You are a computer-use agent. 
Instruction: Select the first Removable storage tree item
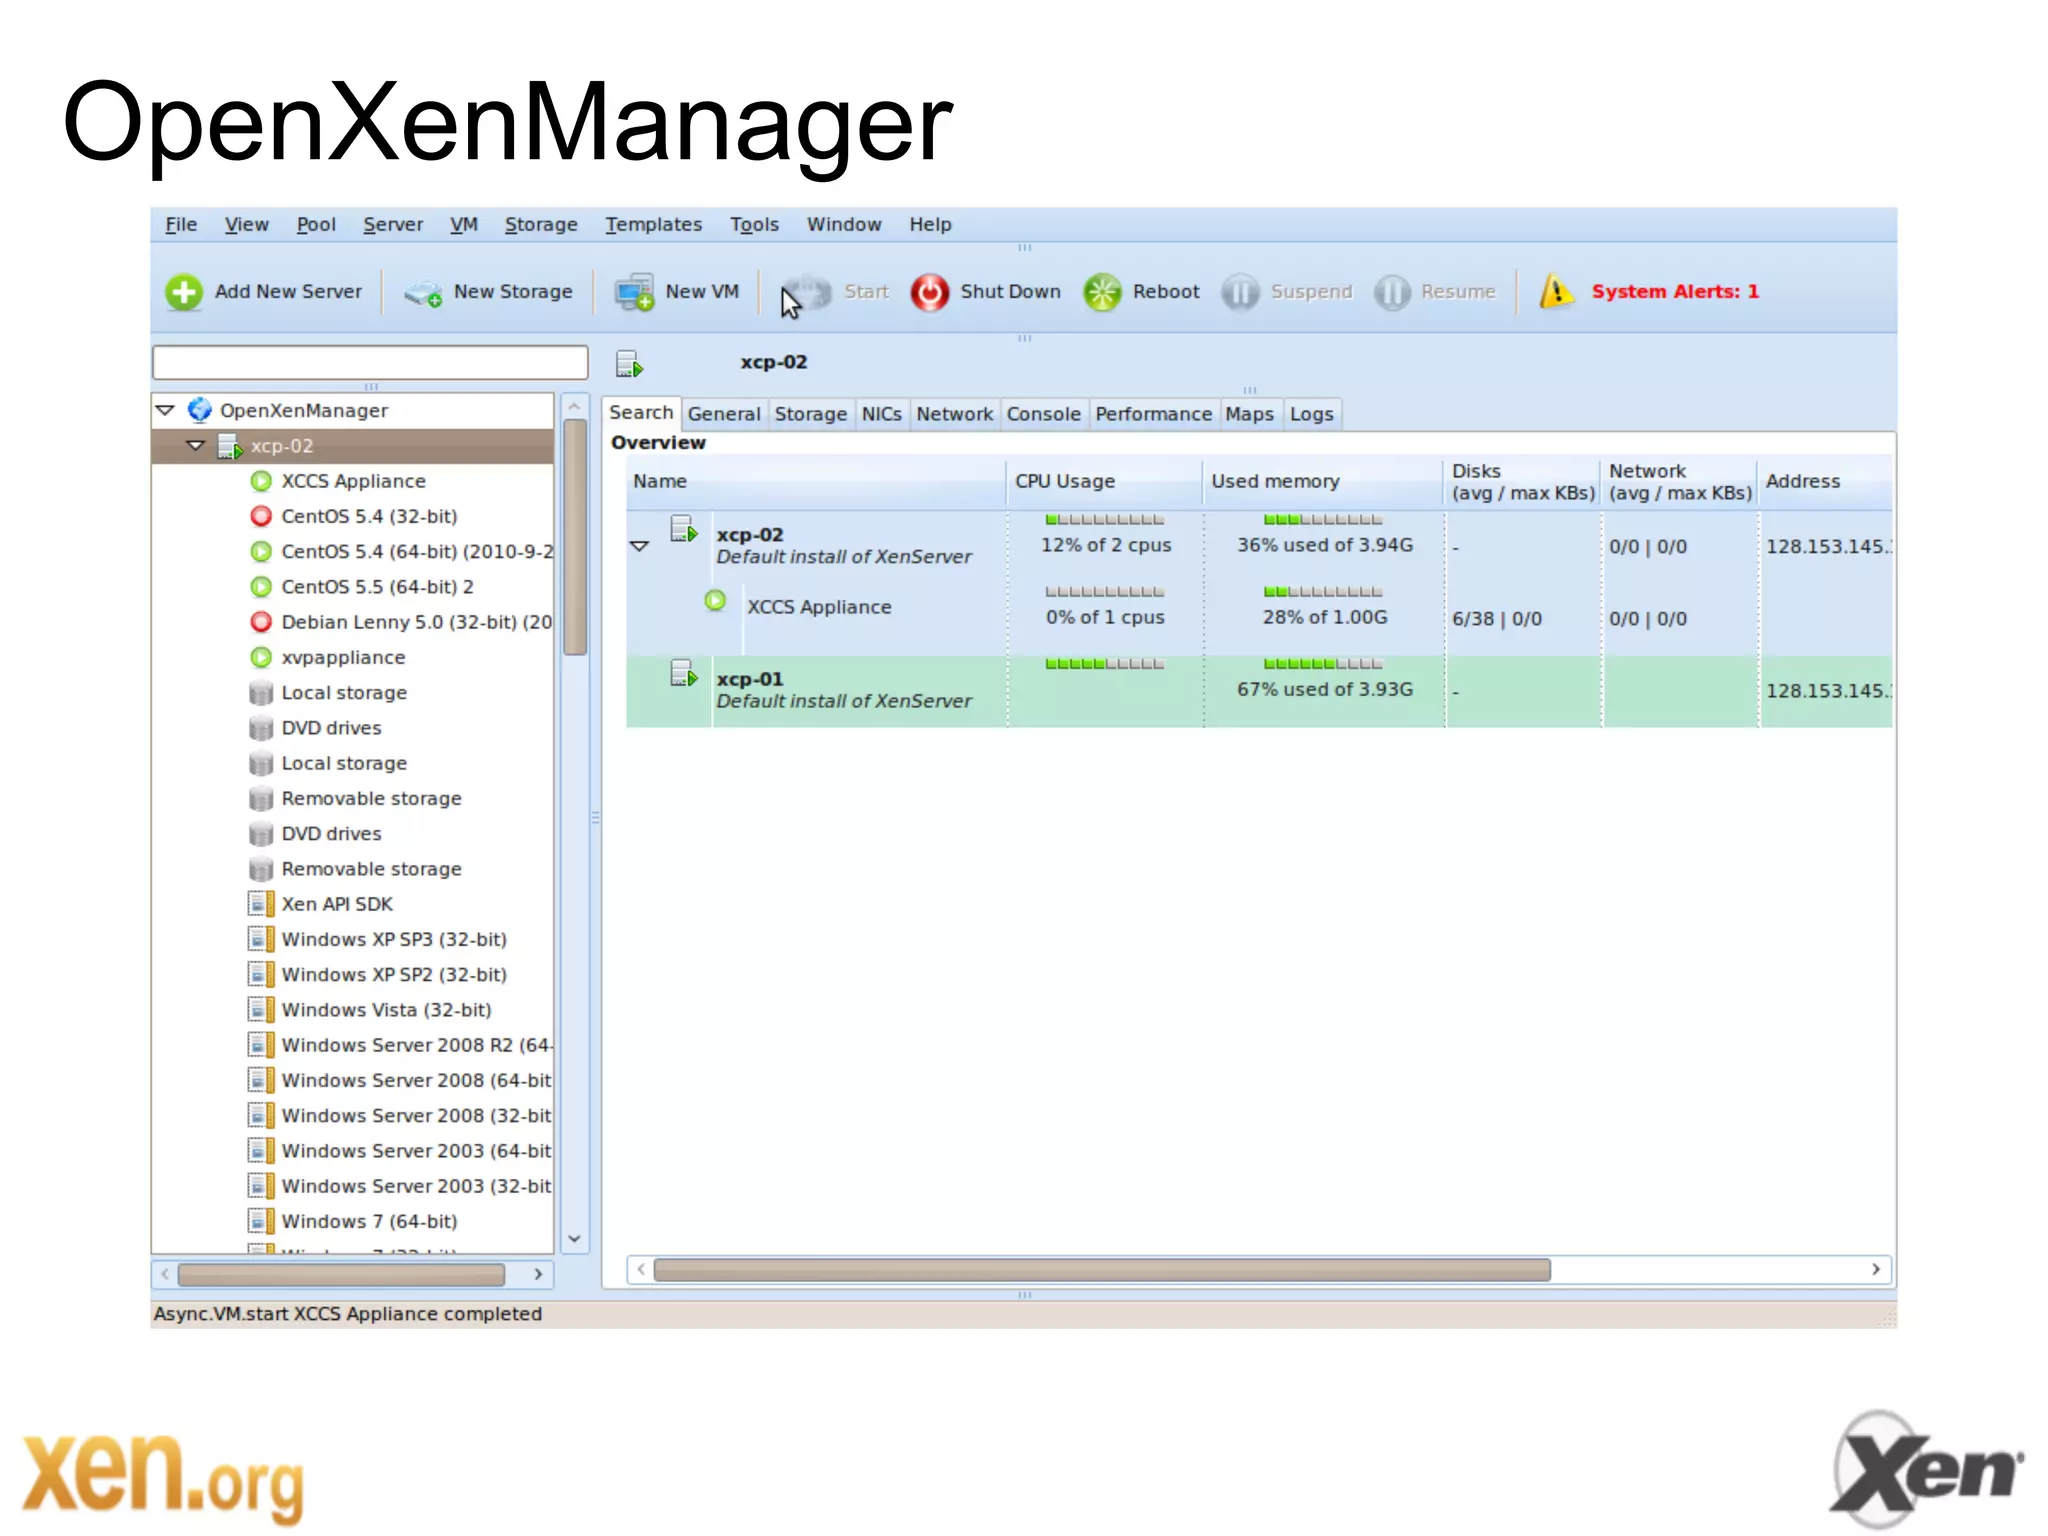371,798
